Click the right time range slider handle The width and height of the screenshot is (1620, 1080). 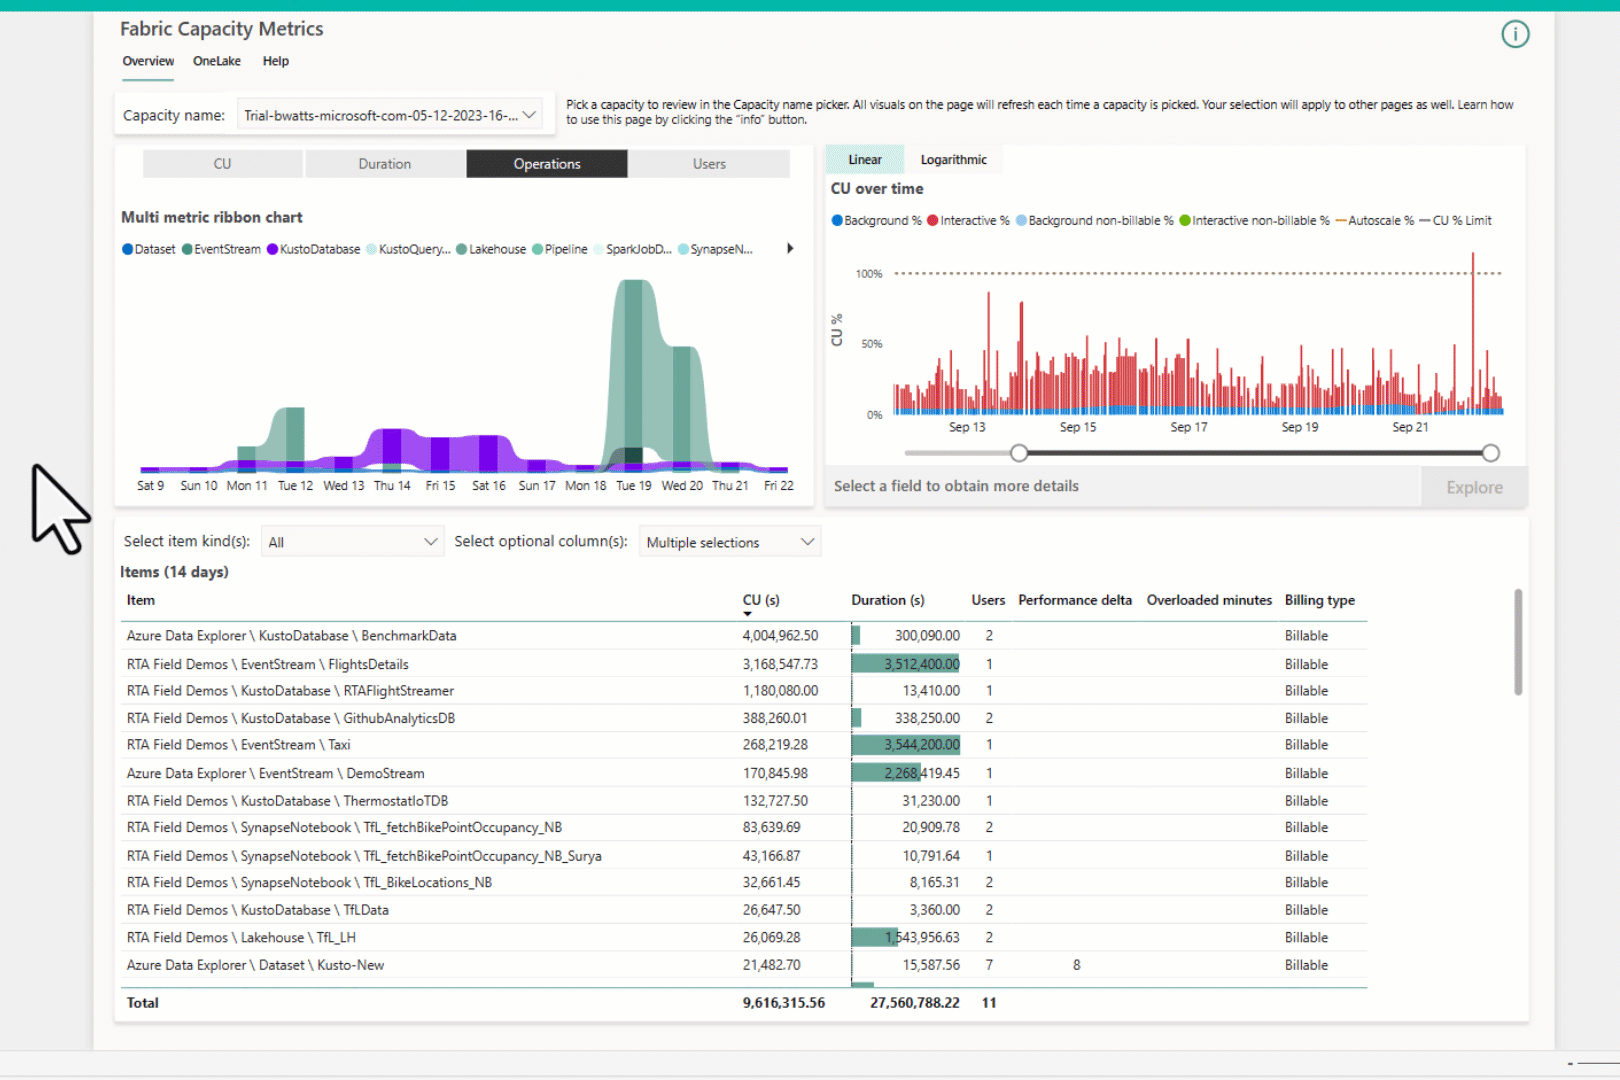coord(1491,453)
